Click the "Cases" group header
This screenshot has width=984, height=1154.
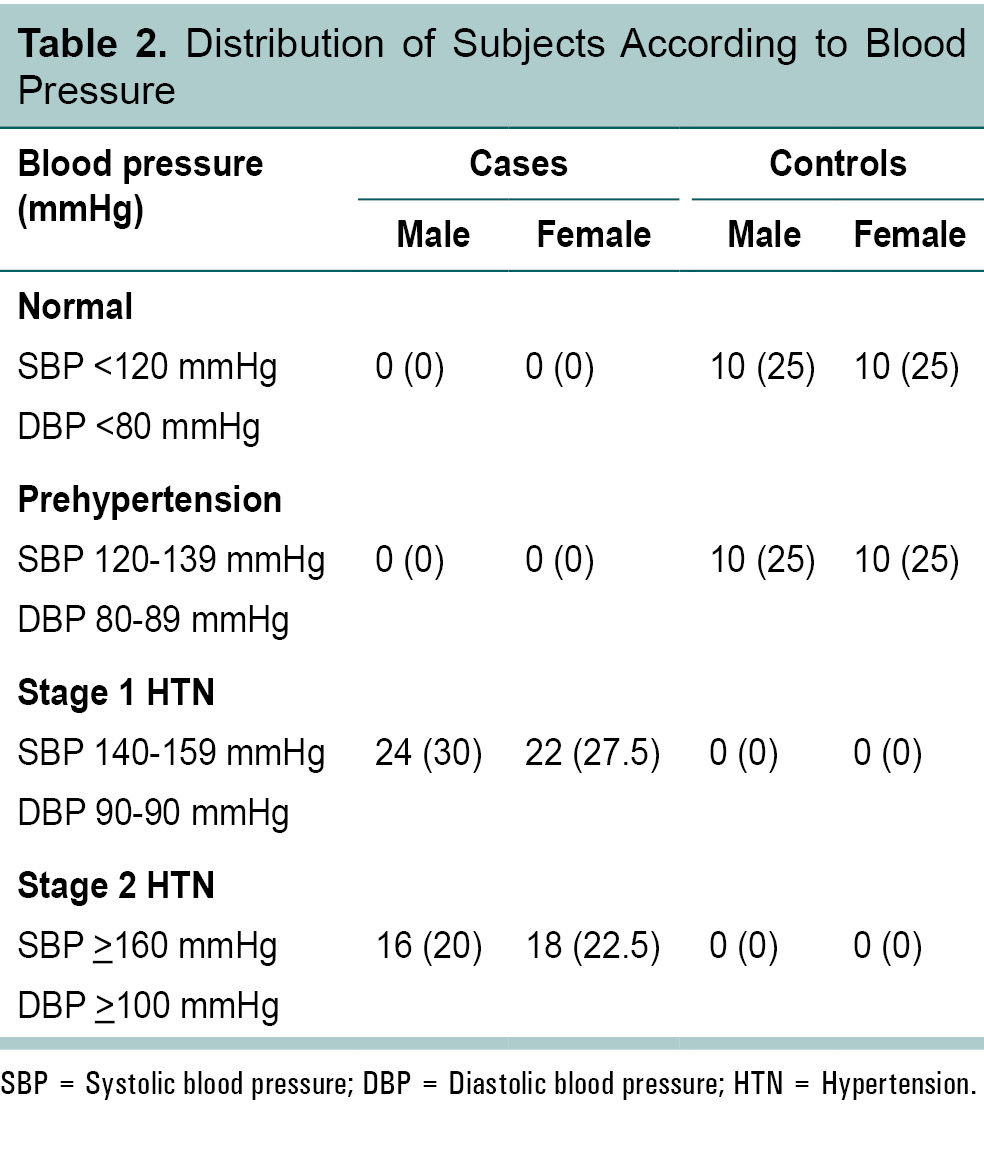518,164
